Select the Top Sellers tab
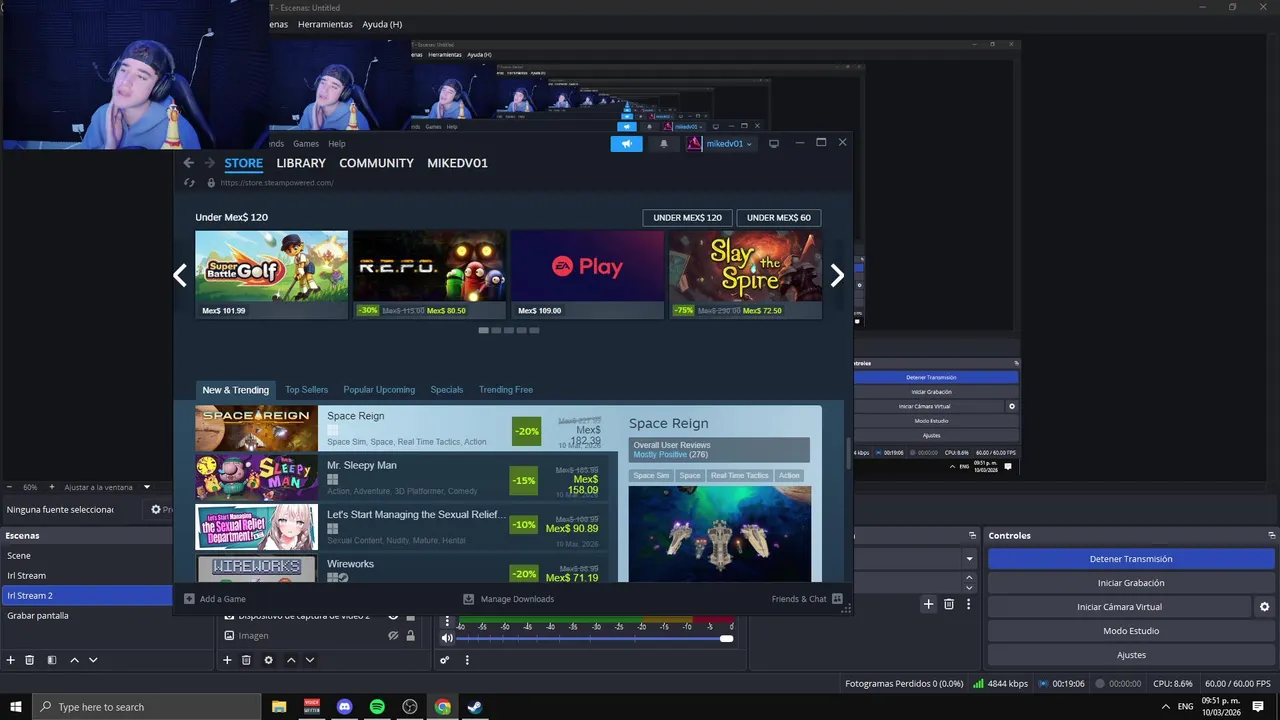This screenshot has width=1280, height=720. pos(306,390)
